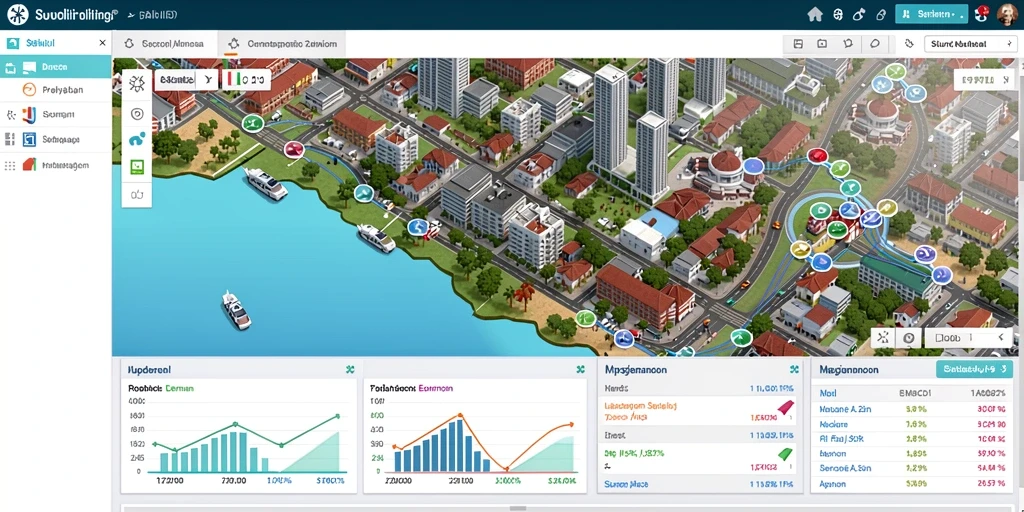Viewport: 1024px width, 512px height.
Task: Select the highlighted teal item in the left sidebar
Action: click(x=56, y=67)
